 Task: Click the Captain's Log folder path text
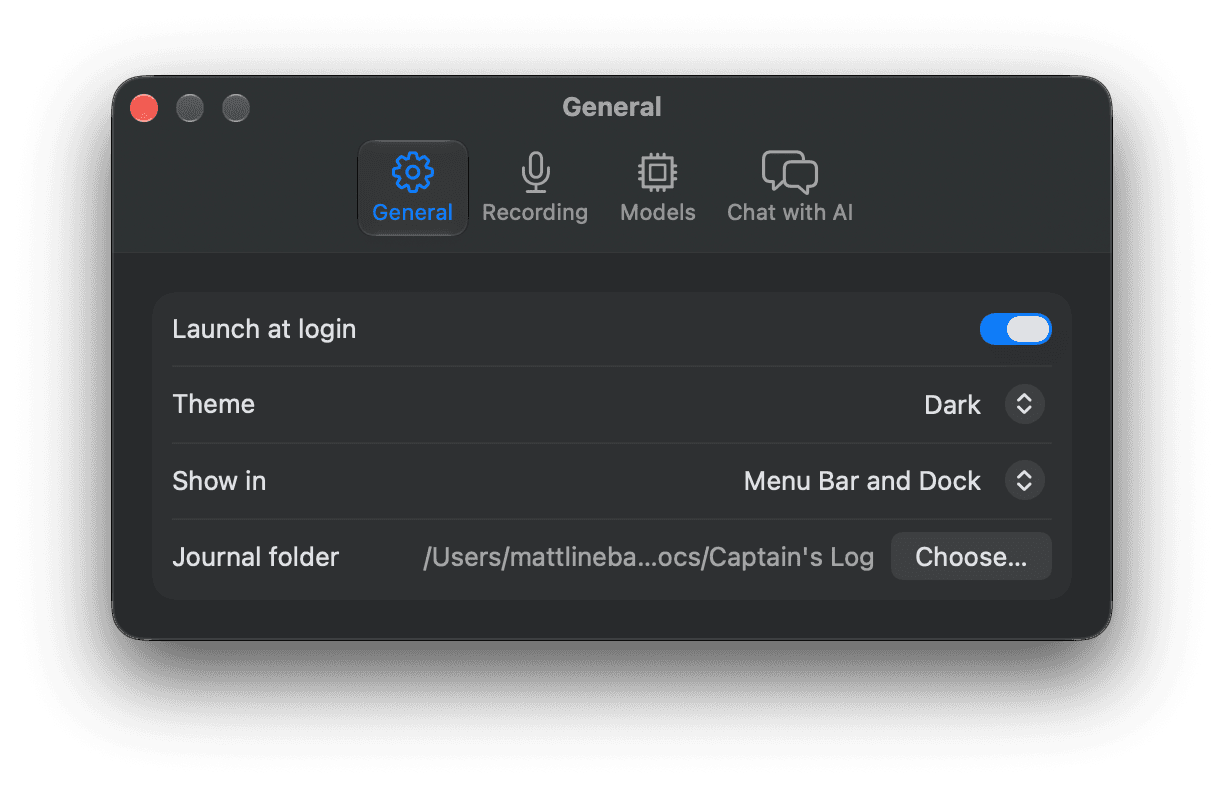649,557
